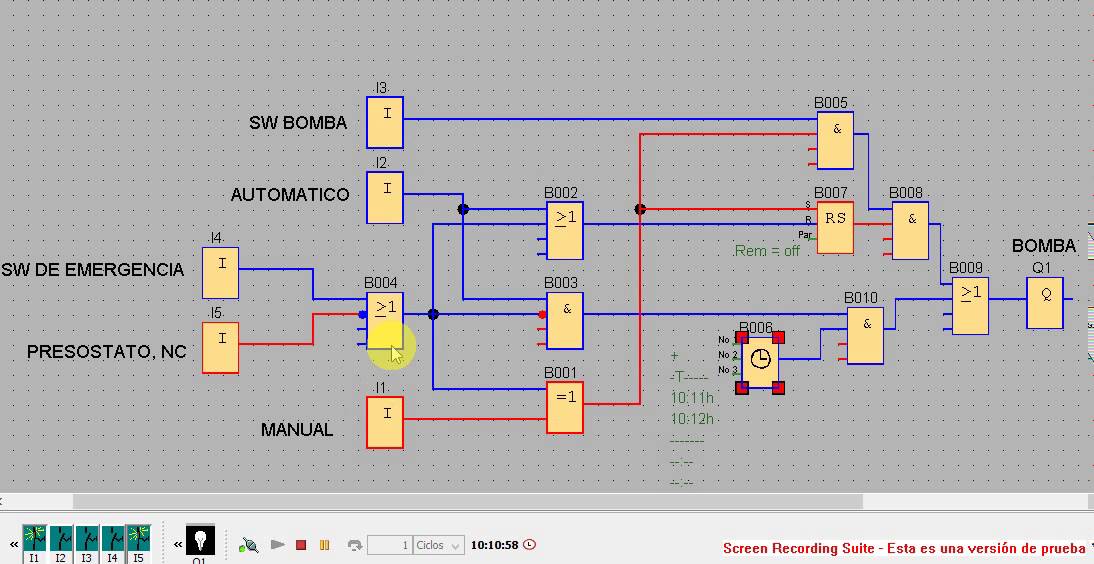Click the step cycle arrow icon

coord(354,545)
